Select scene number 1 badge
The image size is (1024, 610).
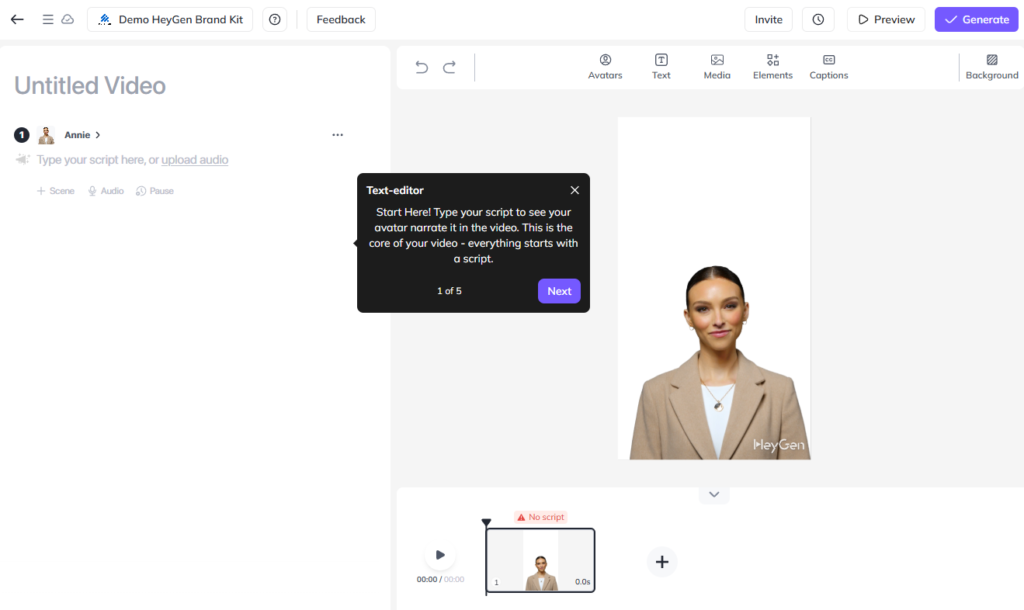[x=496, y=583]
